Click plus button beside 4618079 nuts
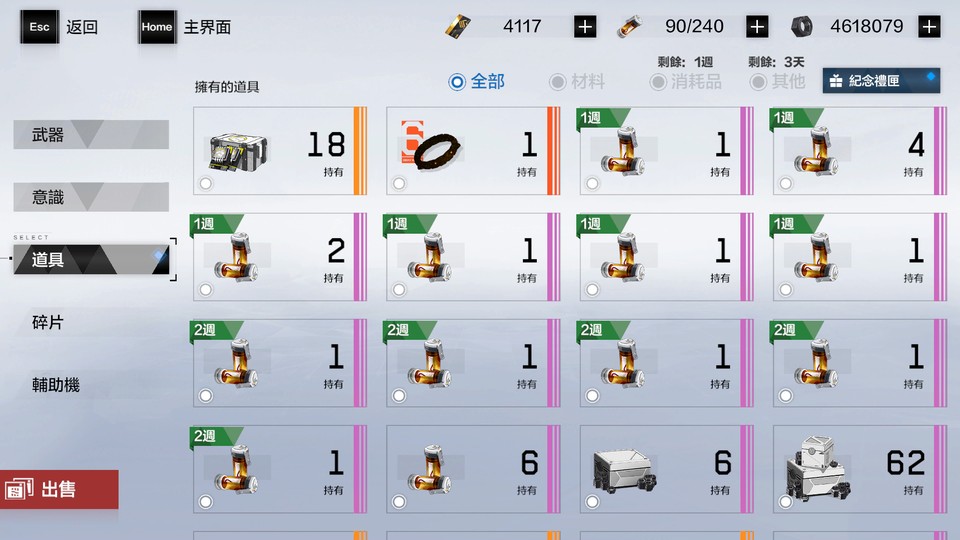 click(x=929, y=26)
